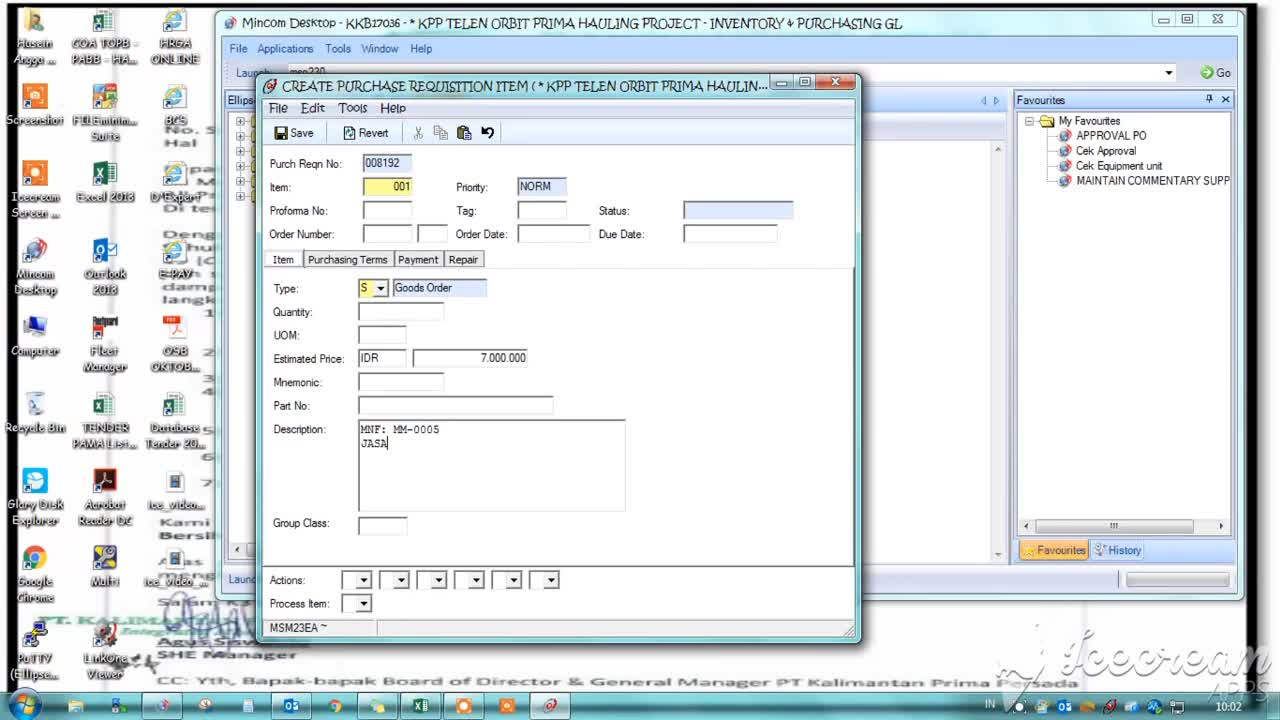
Task: Open APPROVAL PO favourite
Action: pos(1111,136)
